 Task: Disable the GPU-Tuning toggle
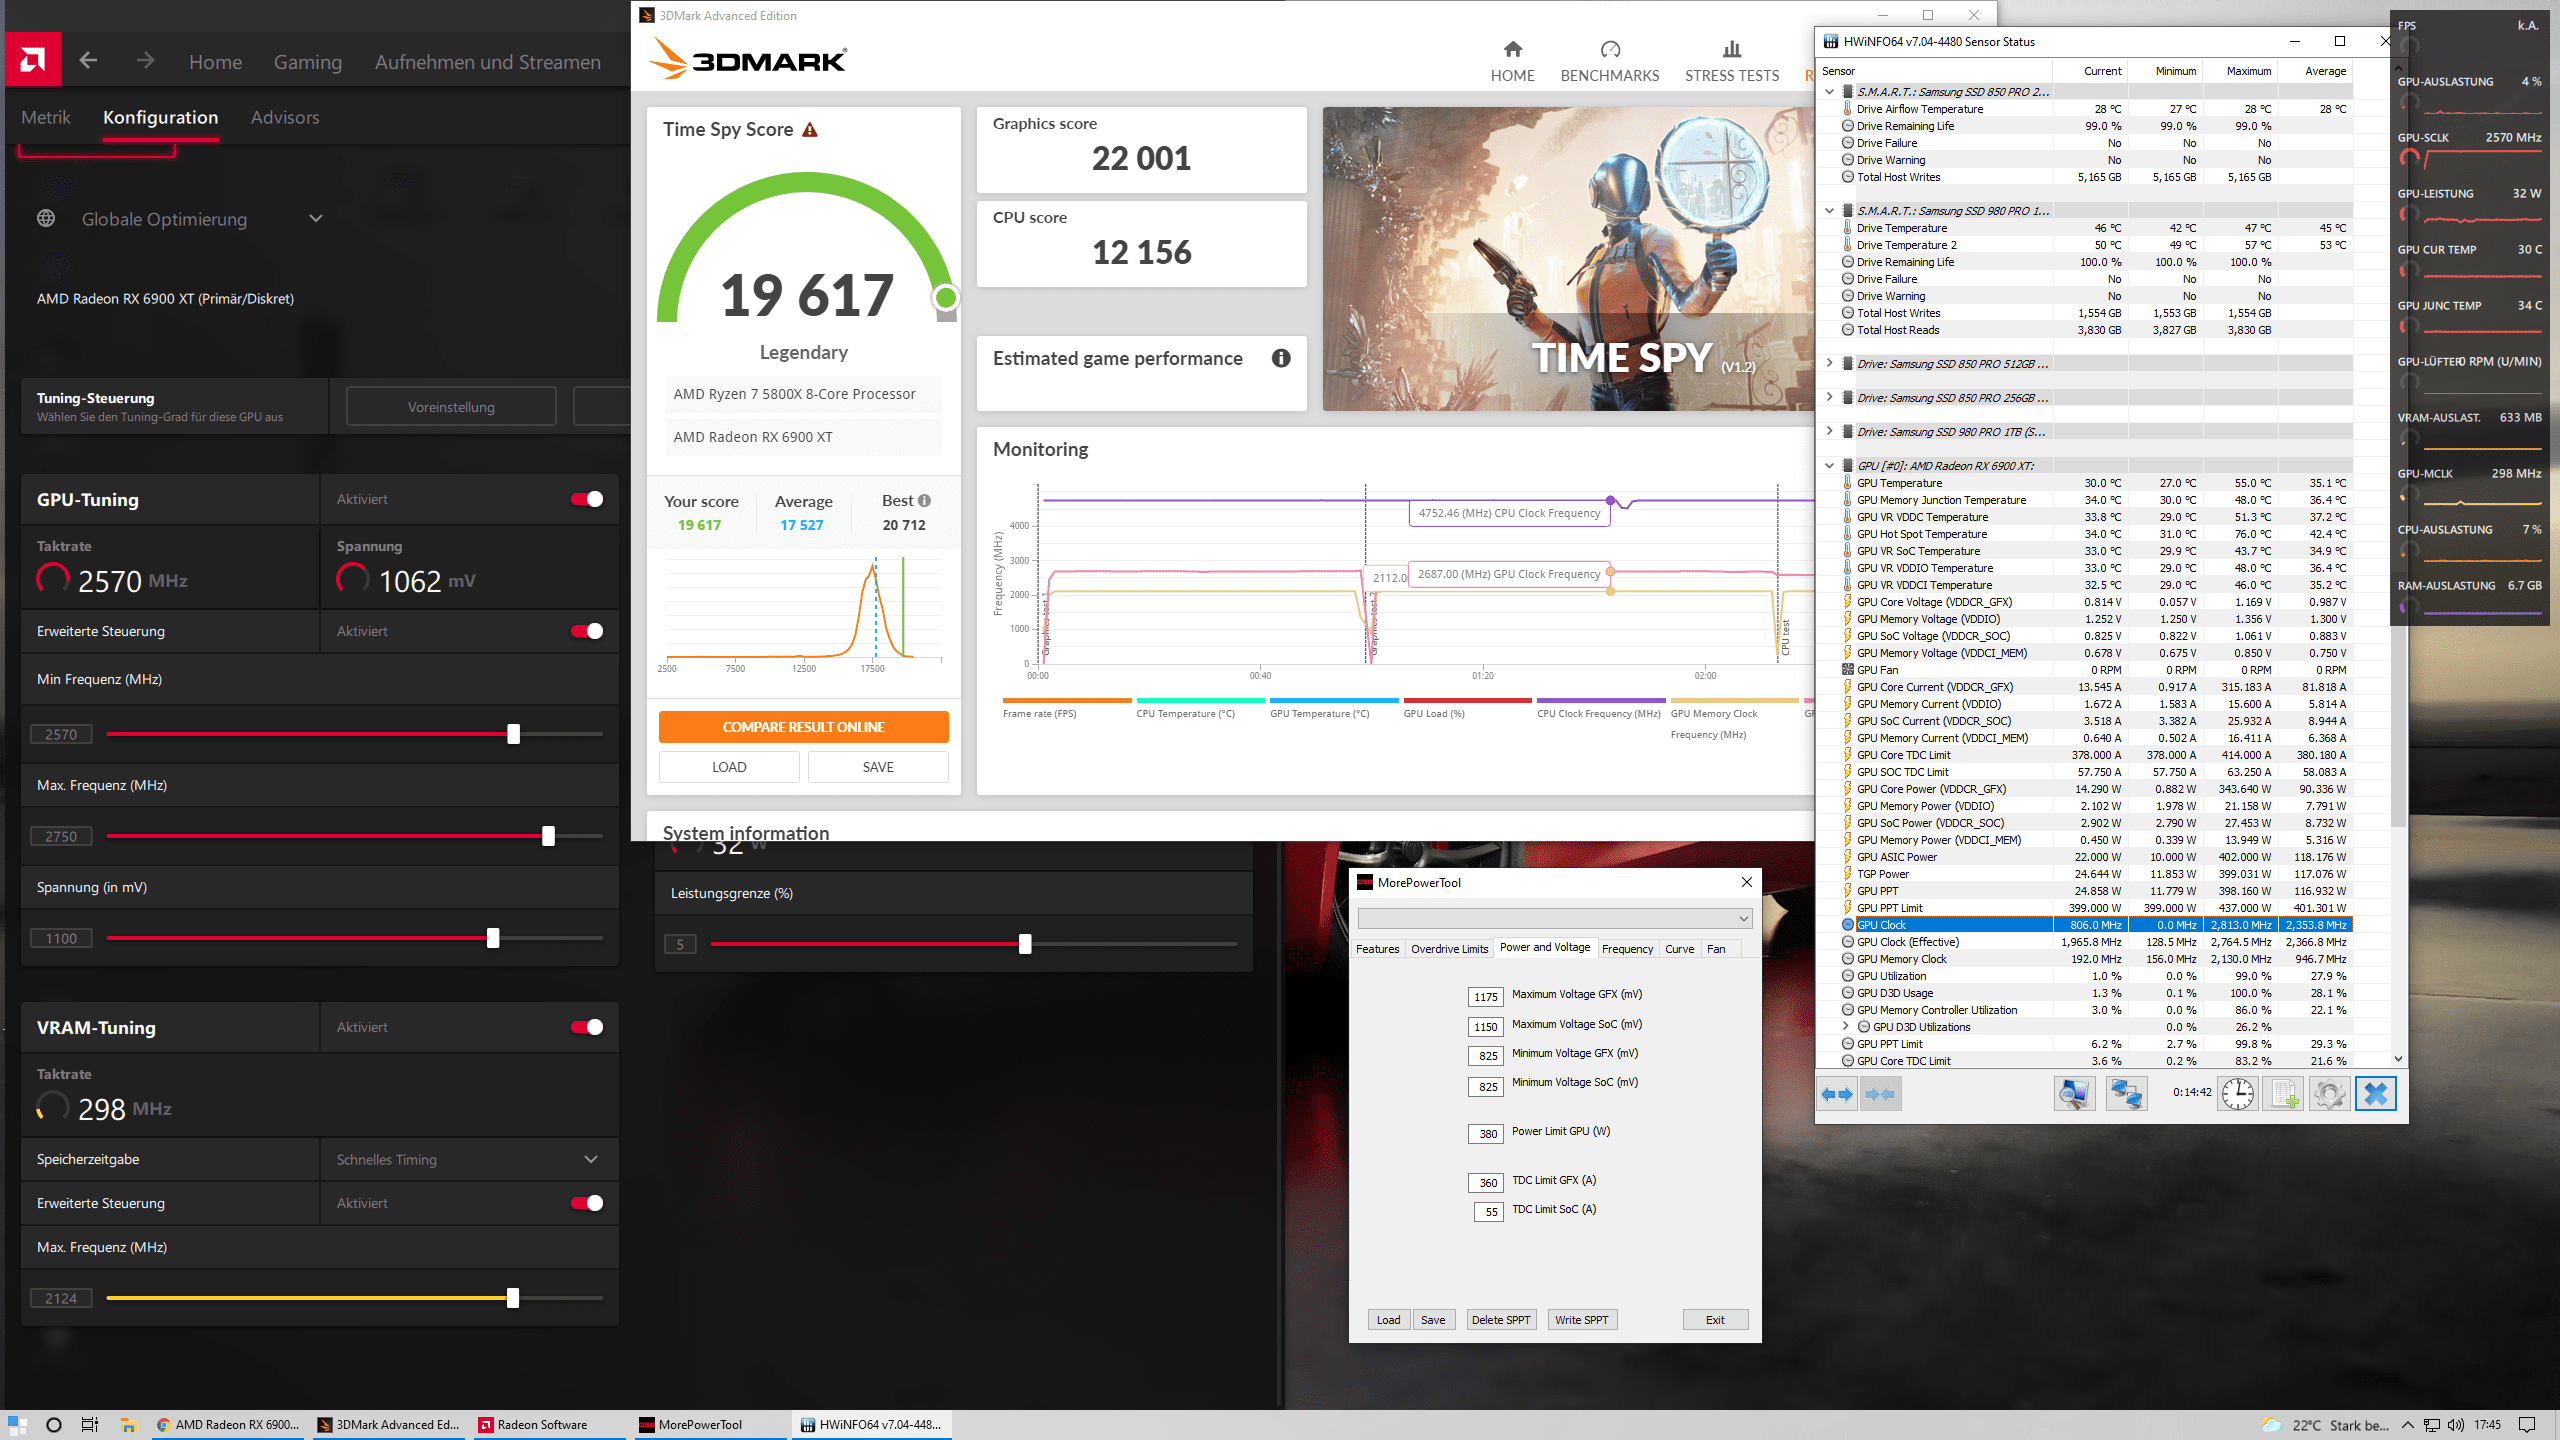587,499
